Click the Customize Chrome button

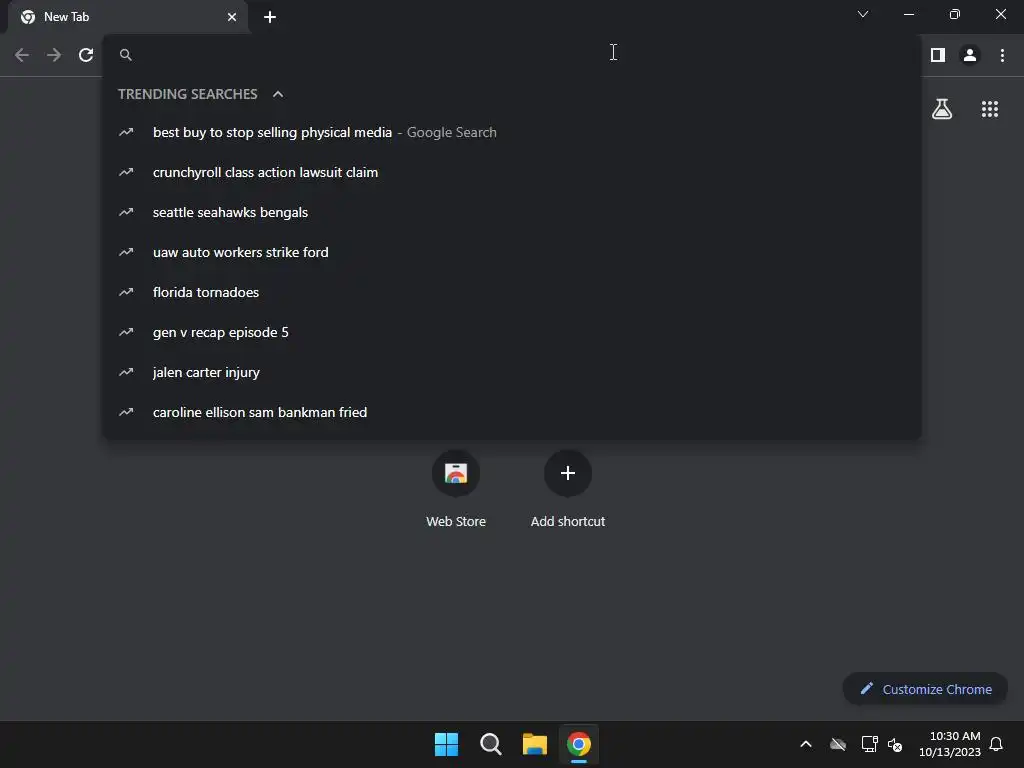tap(925, 689)
